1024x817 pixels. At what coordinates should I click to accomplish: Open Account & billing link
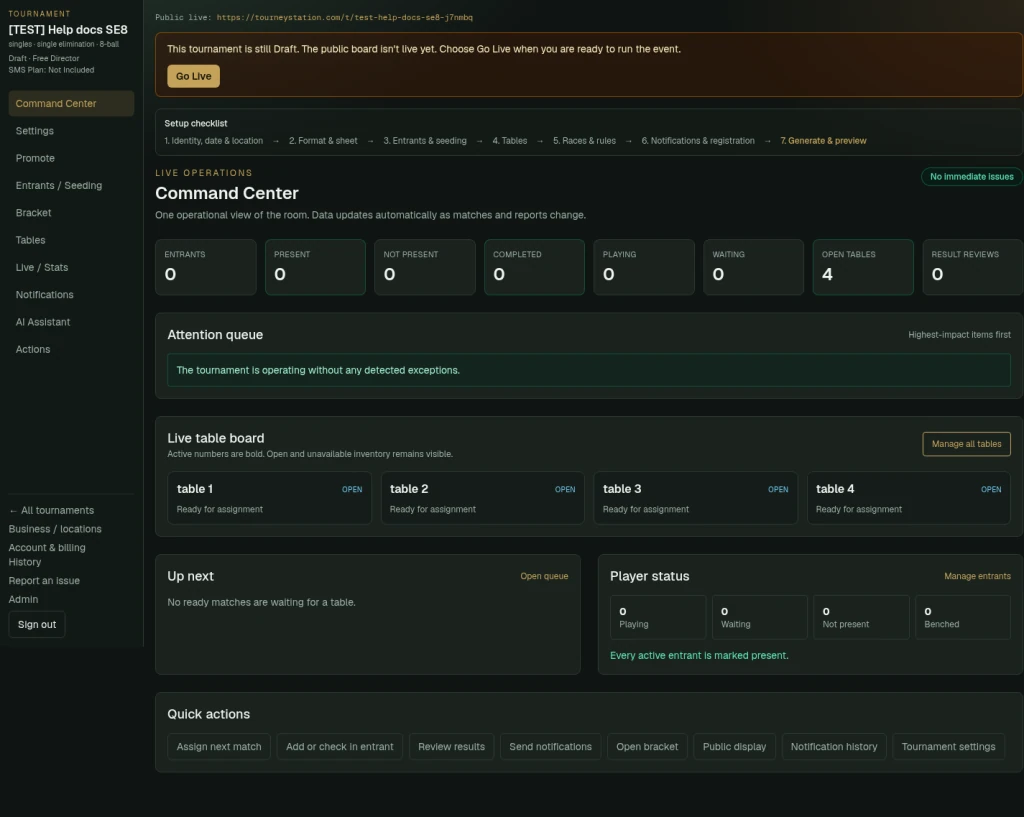pyautogui.click(x=47, y=547)
